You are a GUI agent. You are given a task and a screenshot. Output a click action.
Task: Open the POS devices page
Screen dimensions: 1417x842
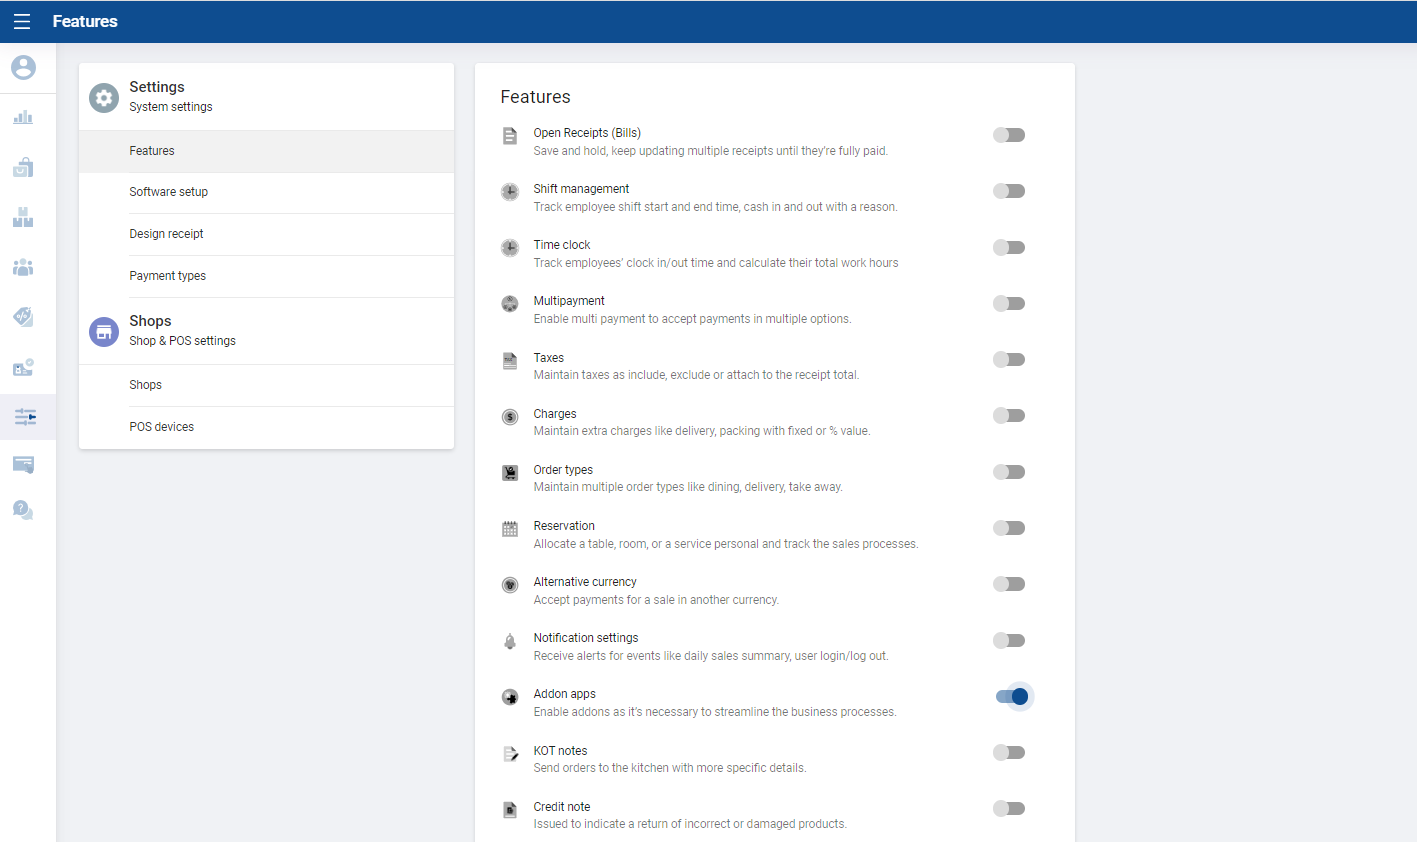(x=161, y=427)
